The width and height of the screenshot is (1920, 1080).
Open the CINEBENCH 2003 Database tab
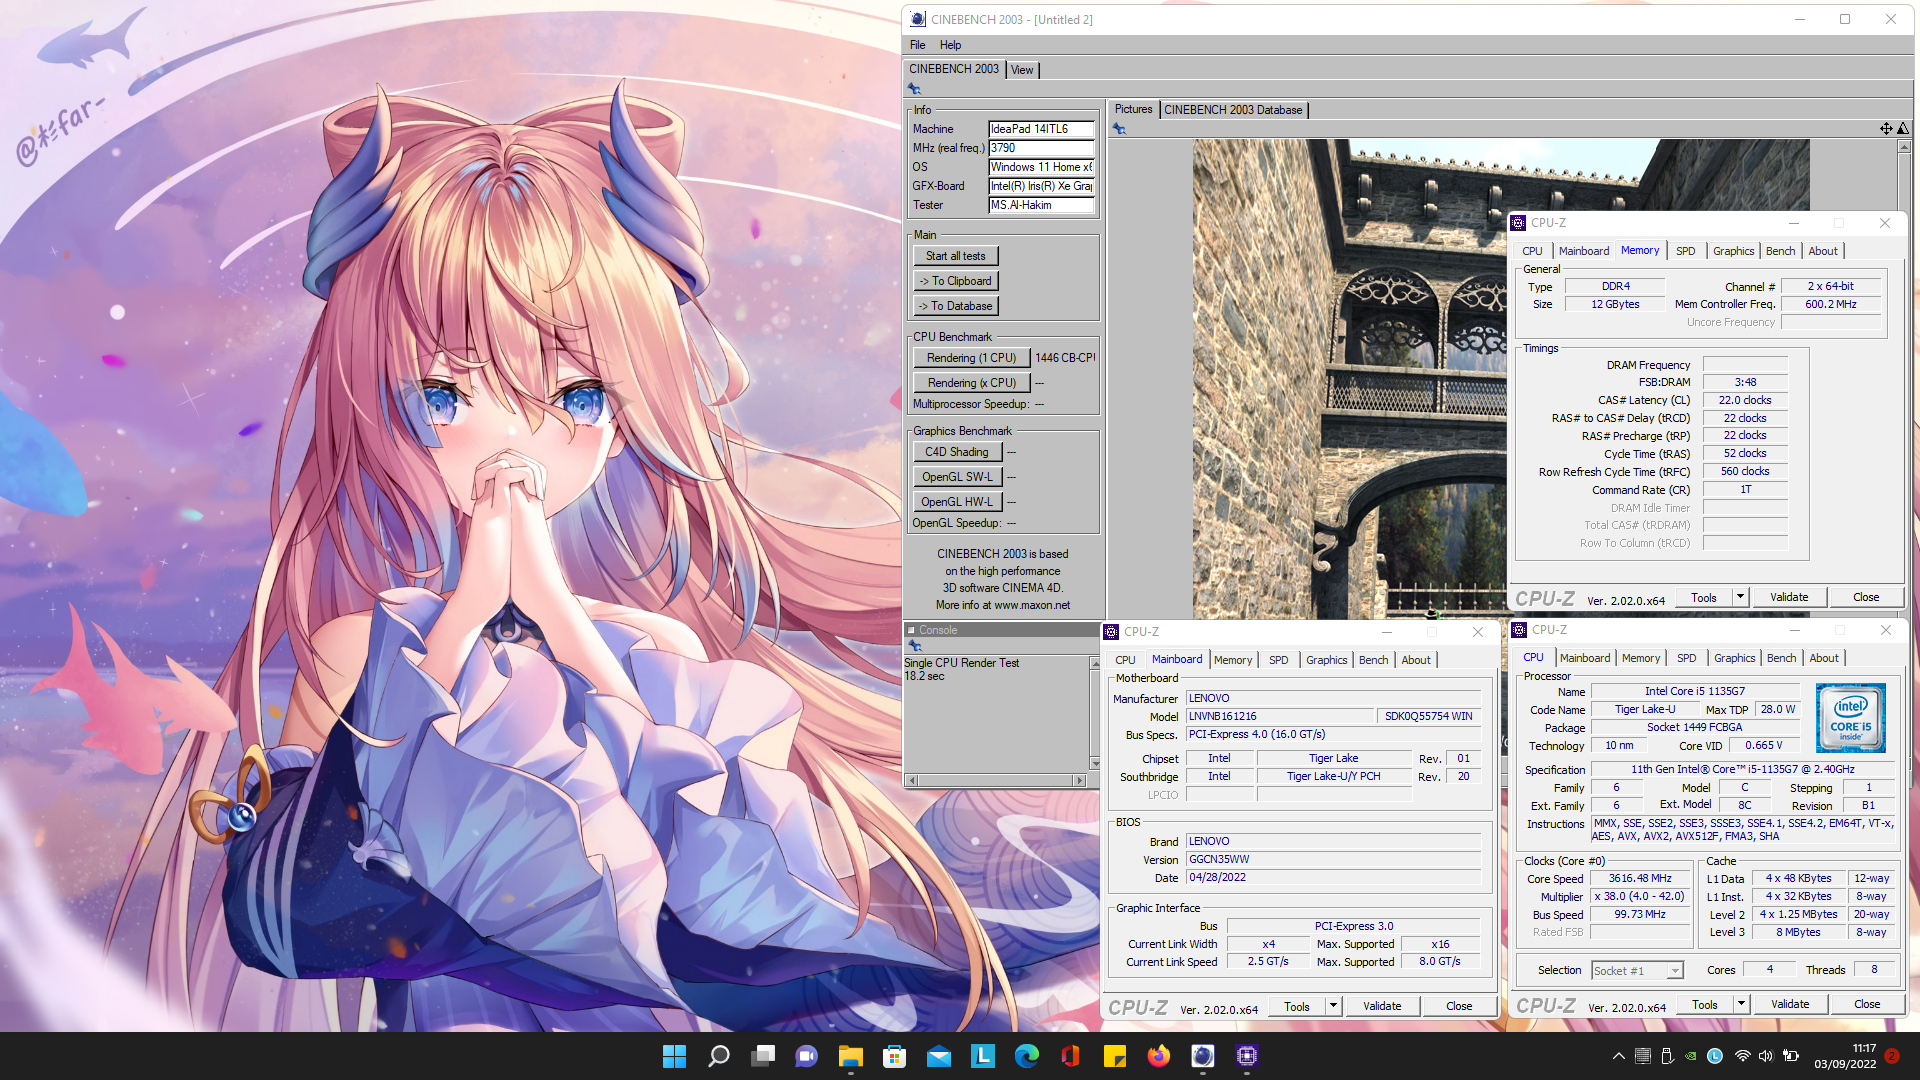click(1233, 110)
